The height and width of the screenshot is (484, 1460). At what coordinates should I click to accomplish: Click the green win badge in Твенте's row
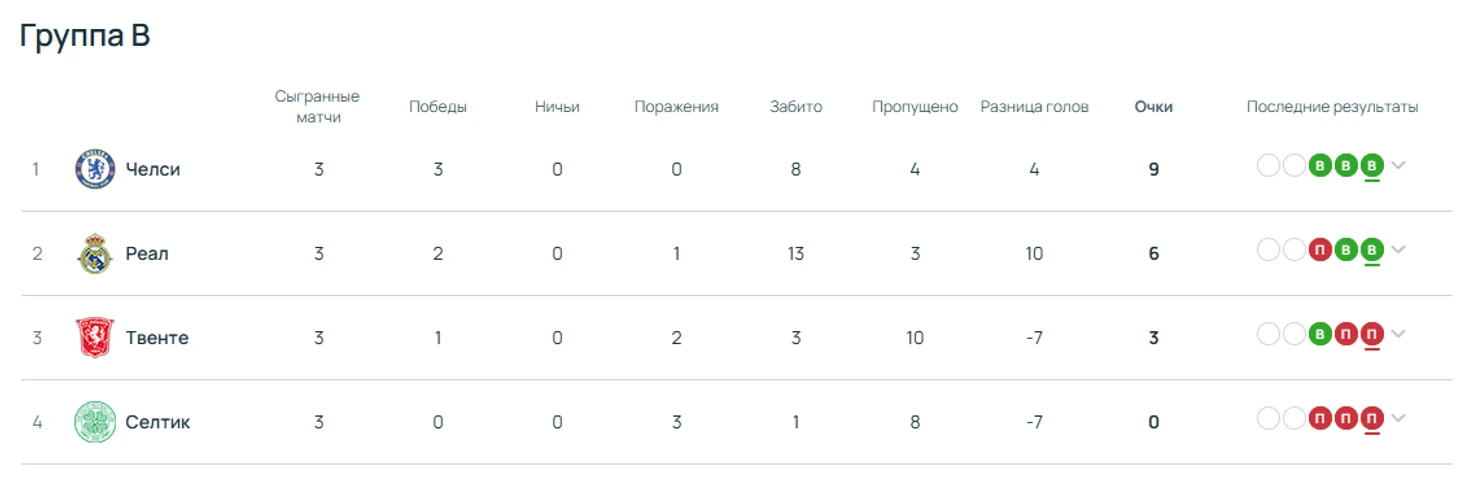coord(1320,333)
